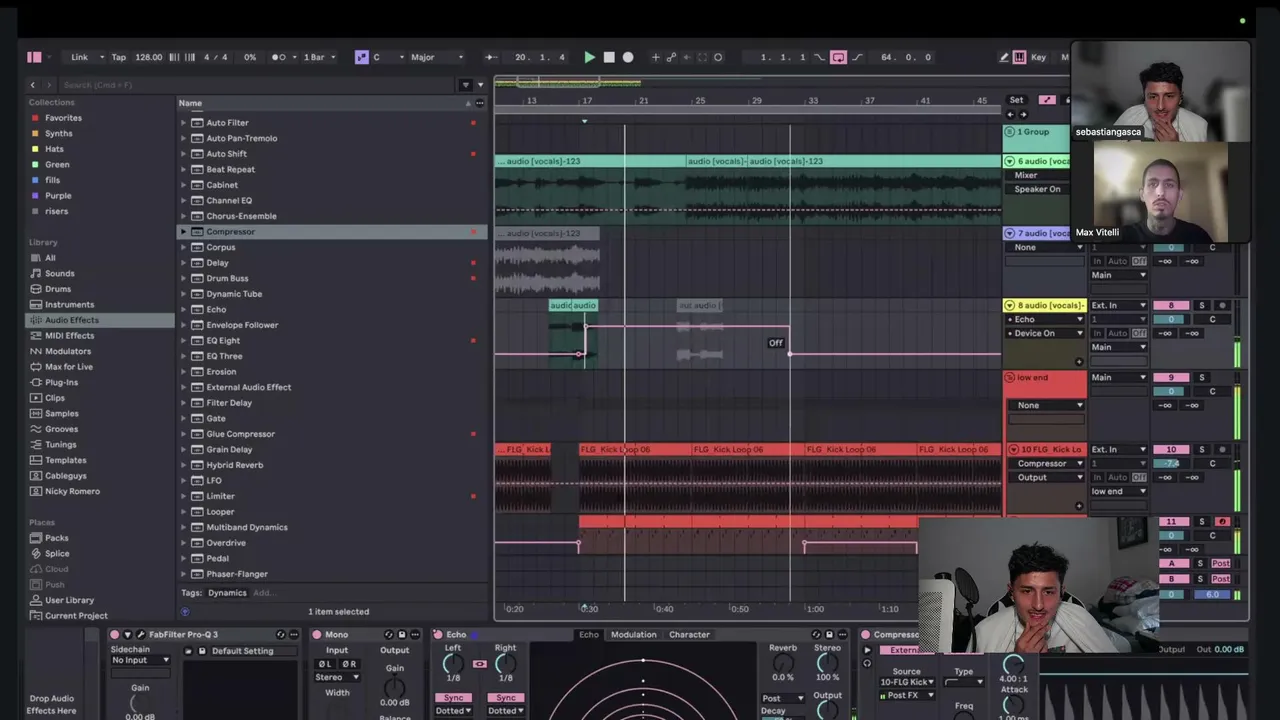The height and width of the screenshot is (720, 1280).
Task: Click the Set locator button
Action: pos(1016,100)
